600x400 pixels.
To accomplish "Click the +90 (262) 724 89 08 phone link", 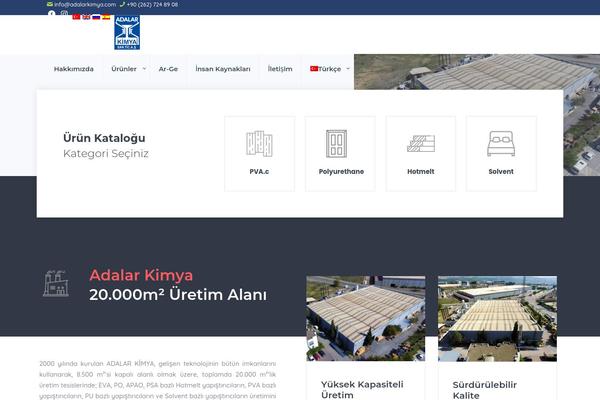I will coord(152,5).
